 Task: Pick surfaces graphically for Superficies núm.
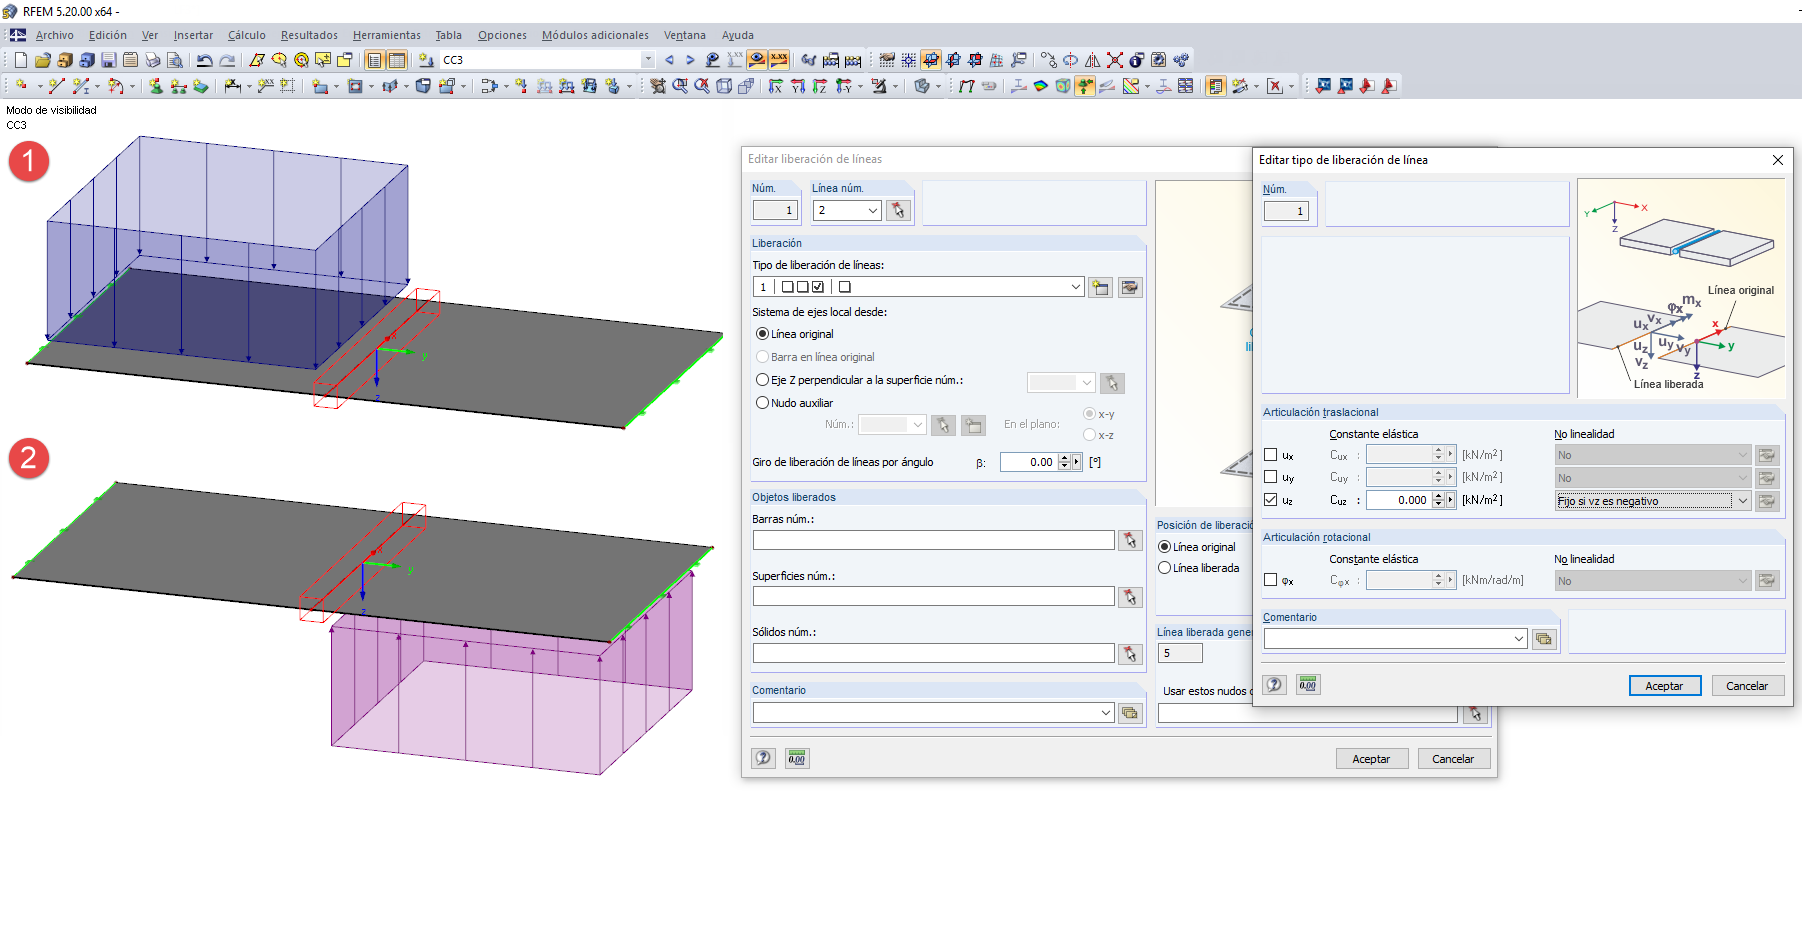tap(1130, 597)
